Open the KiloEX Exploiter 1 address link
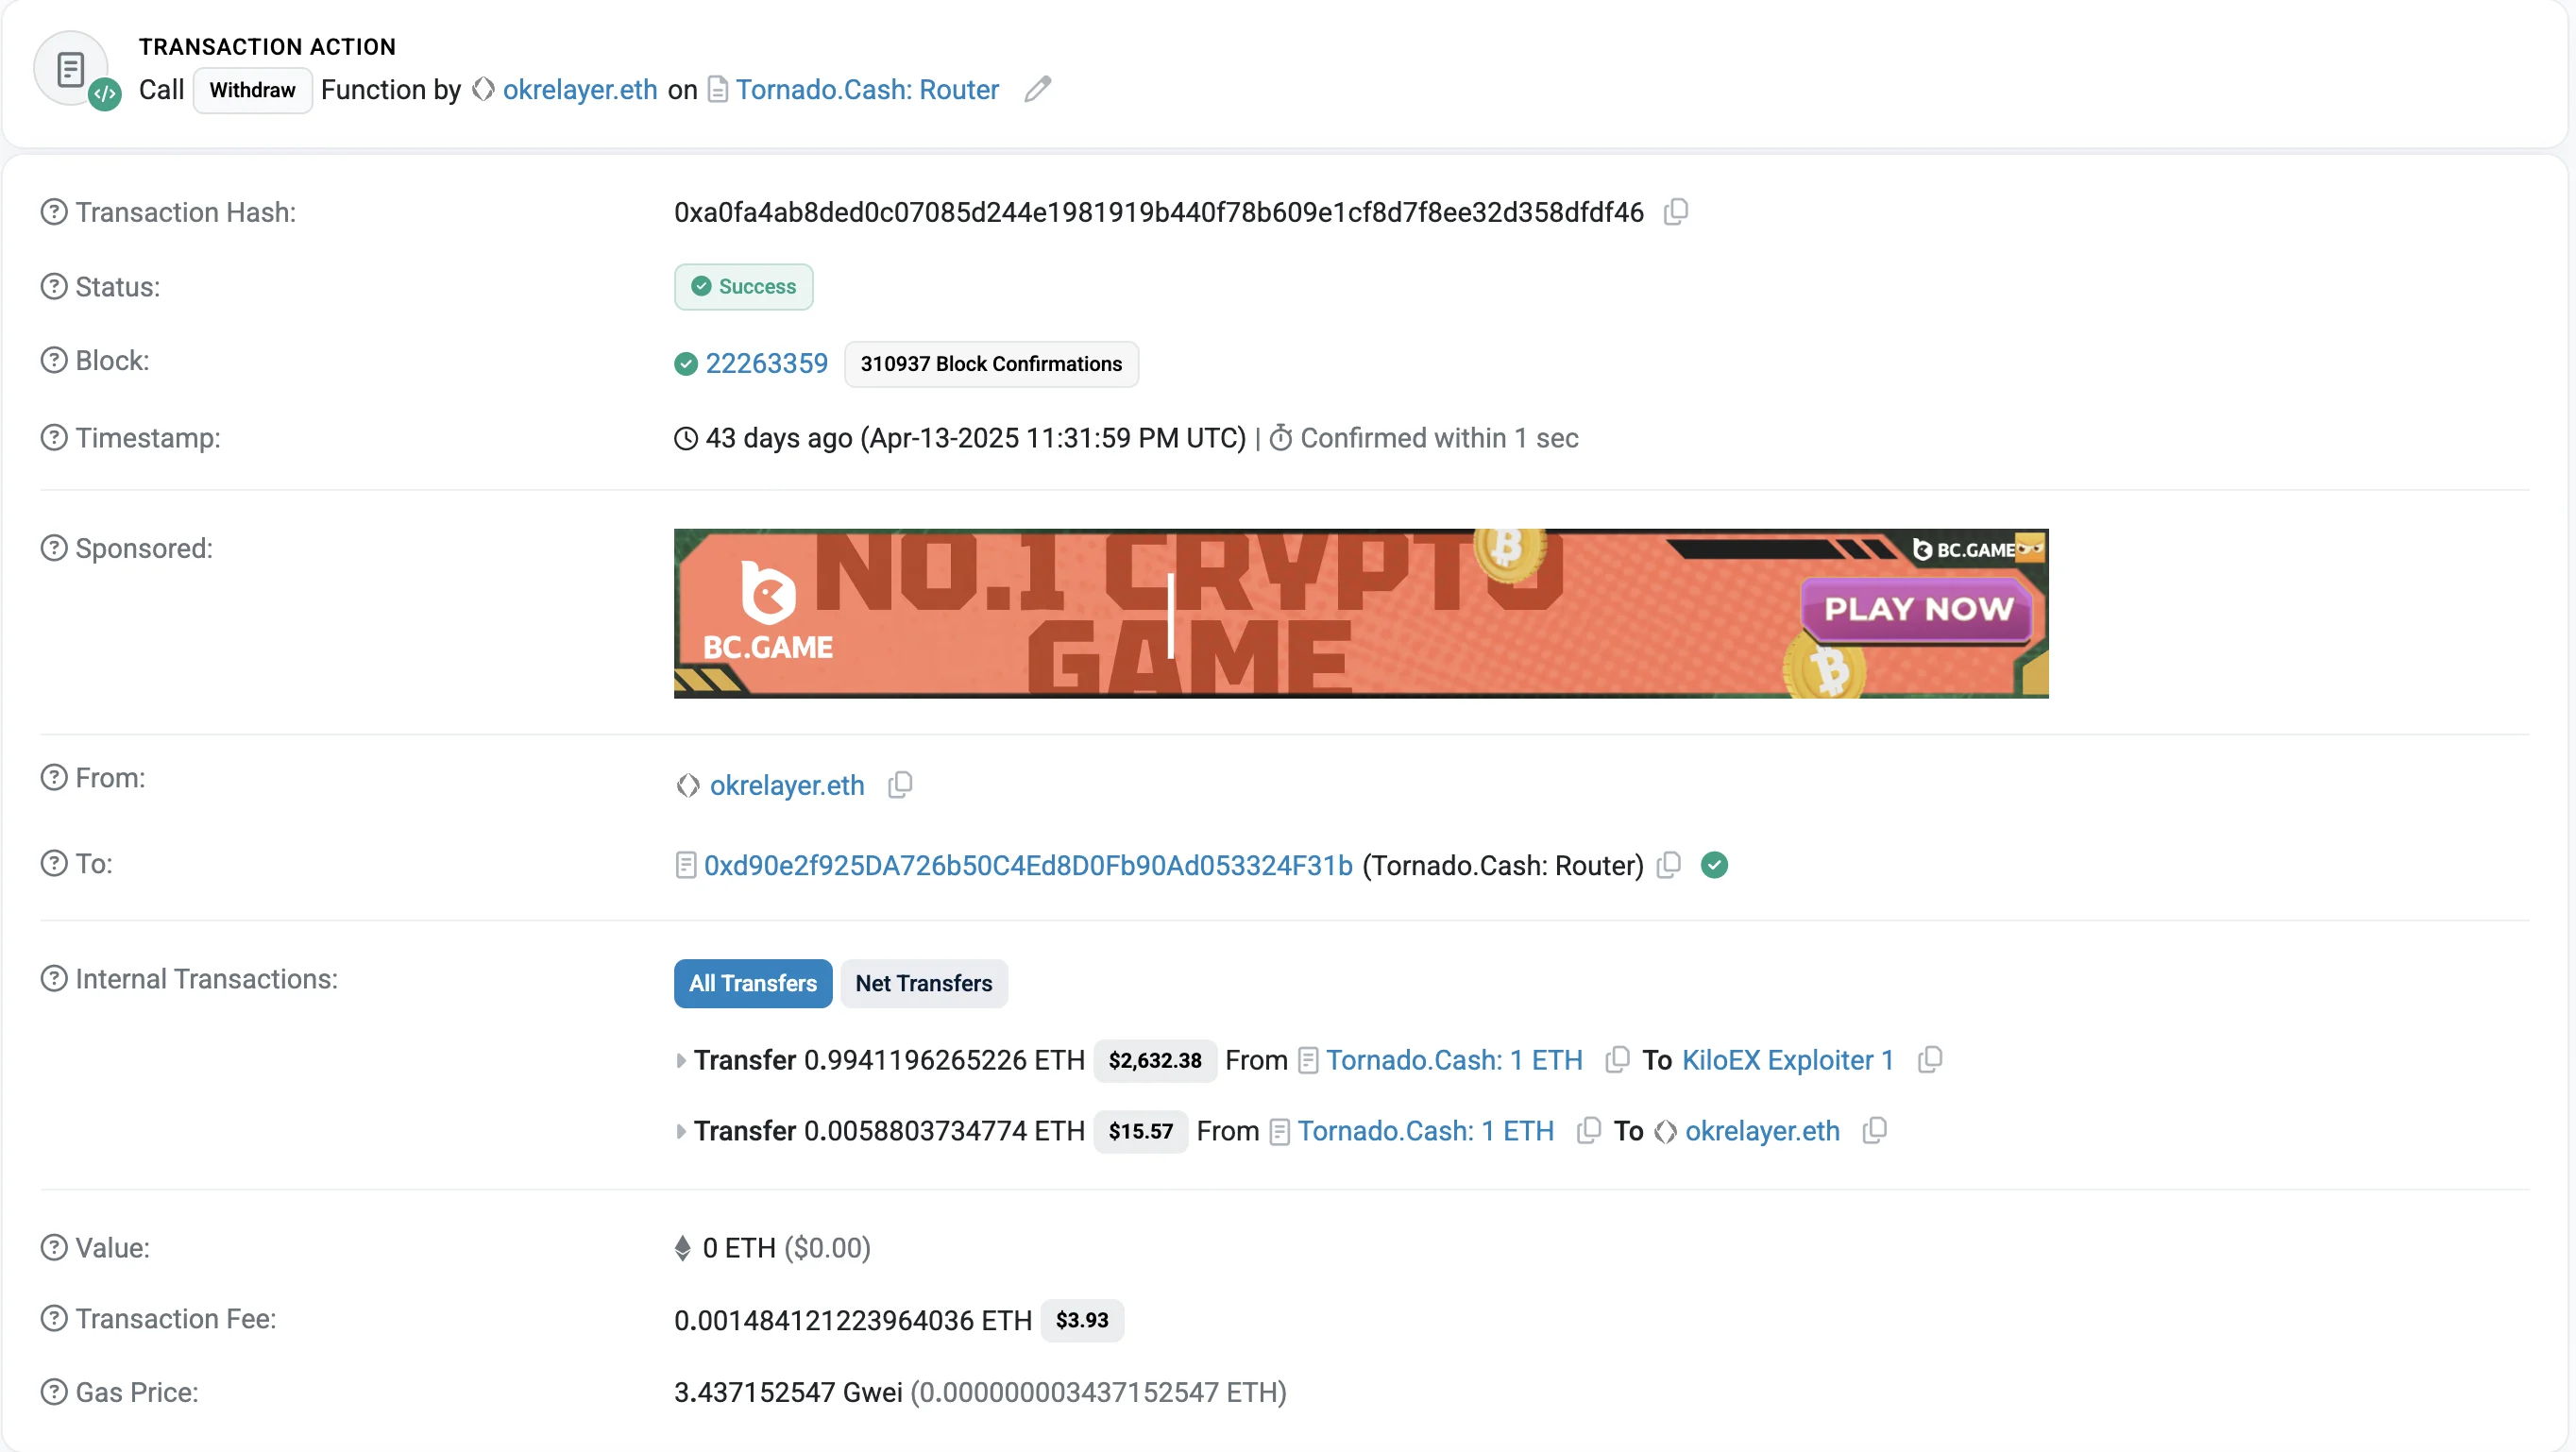2576x1452 pixels. (1787, 1060)
